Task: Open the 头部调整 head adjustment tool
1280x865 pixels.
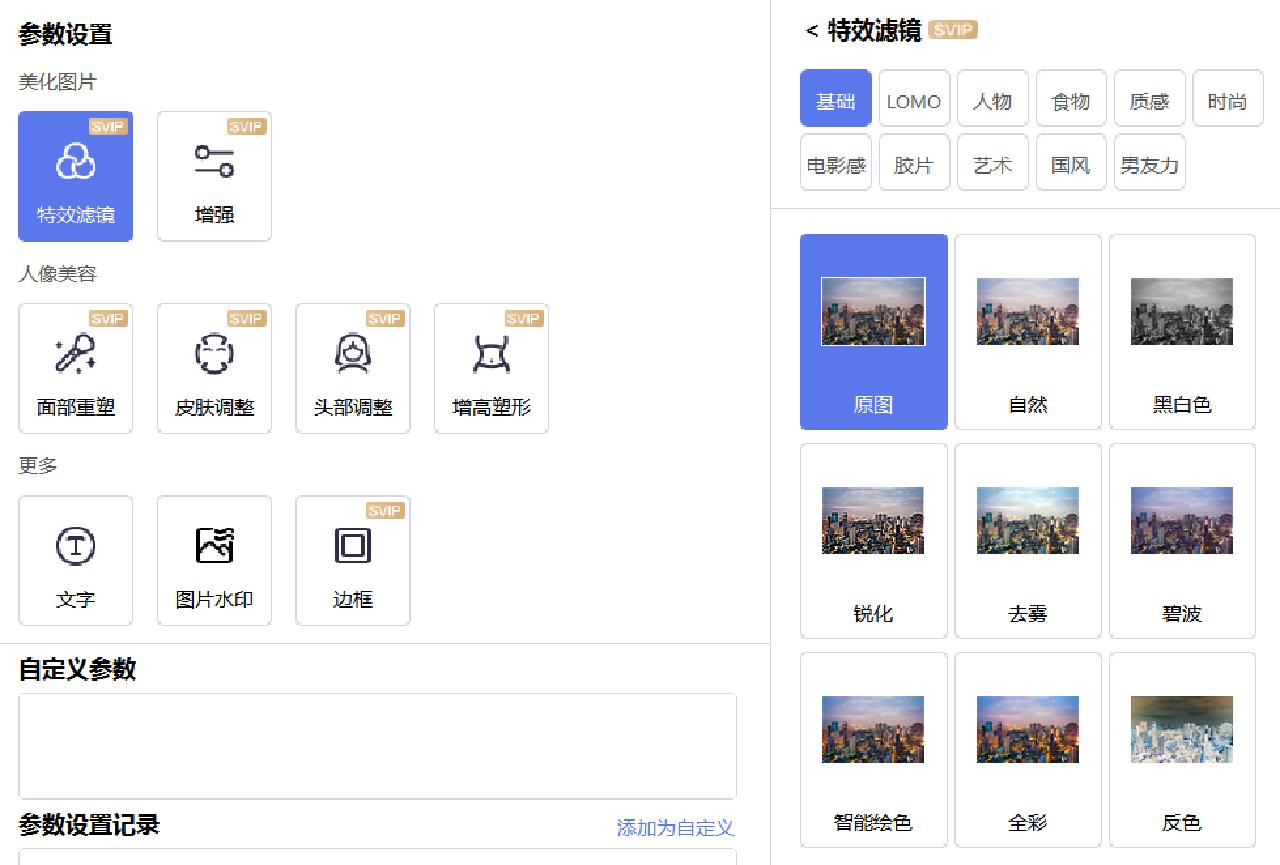Action: pos(352,368)
